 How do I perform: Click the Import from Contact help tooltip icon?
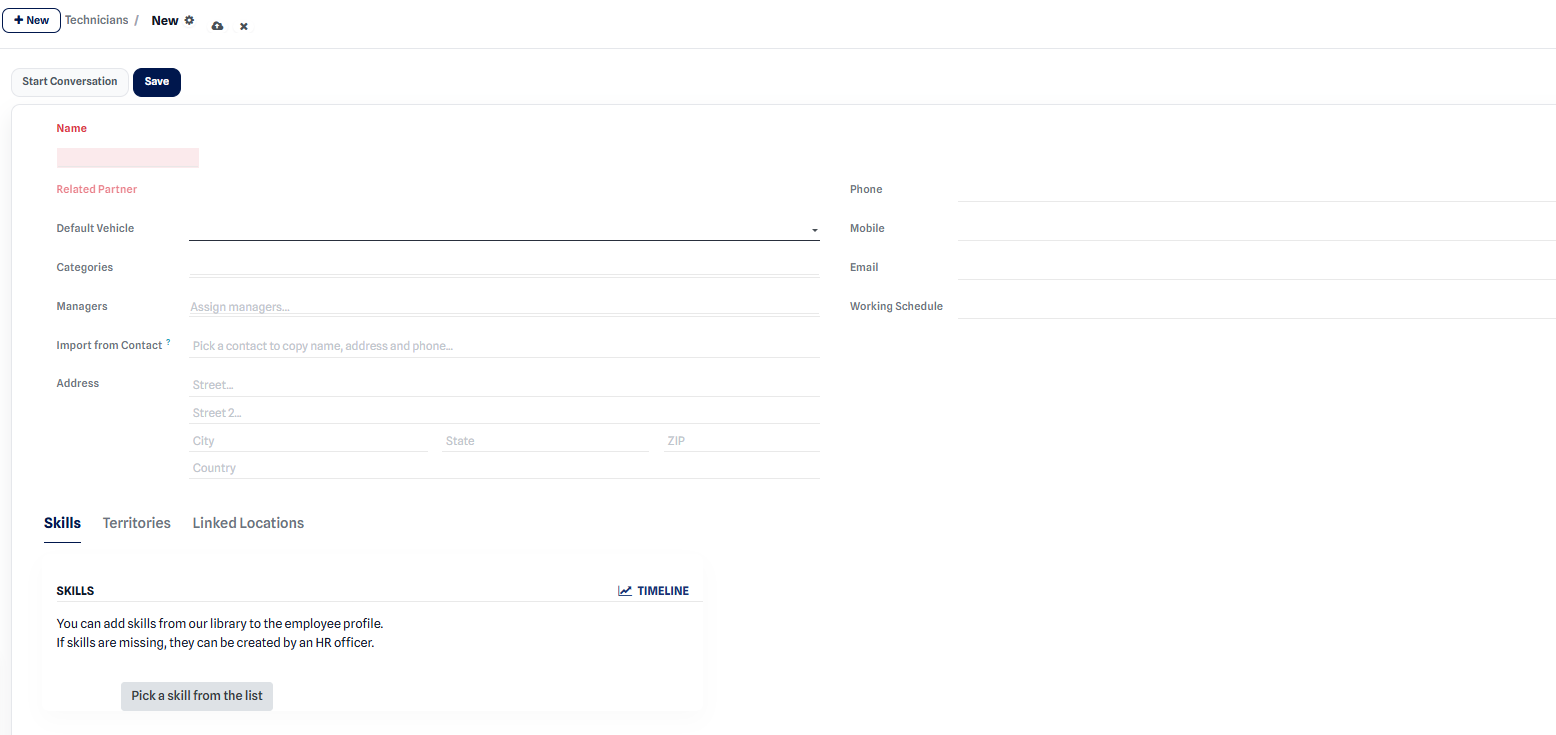pyautogui.click(x=168, y=342)
